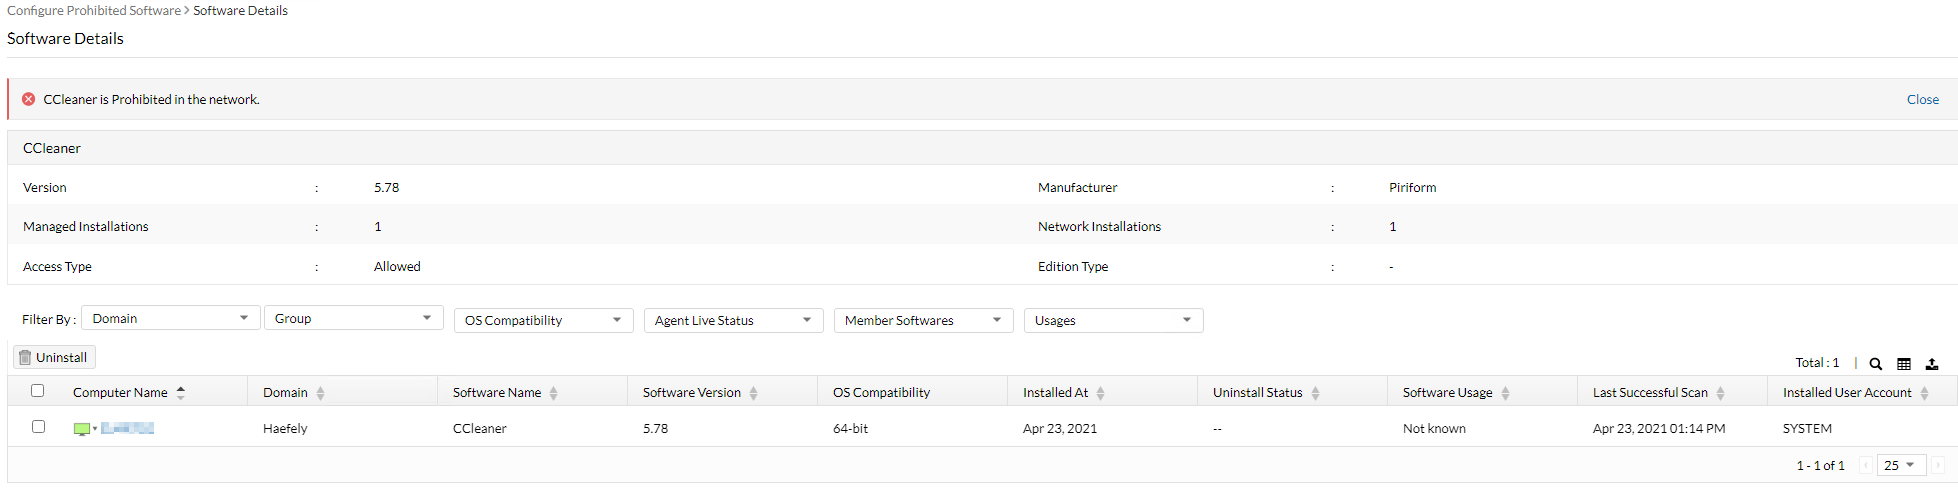Viewport: 1958px width, 502px height.
Task: Click the green computer monitor icon
Action: [82, 429]
